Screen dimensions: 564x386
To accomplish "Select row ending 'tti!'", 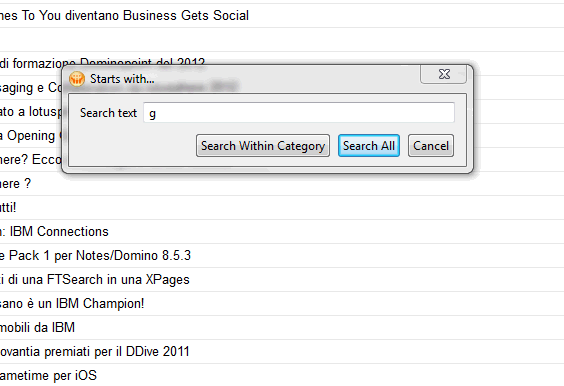I will point(282,208).
